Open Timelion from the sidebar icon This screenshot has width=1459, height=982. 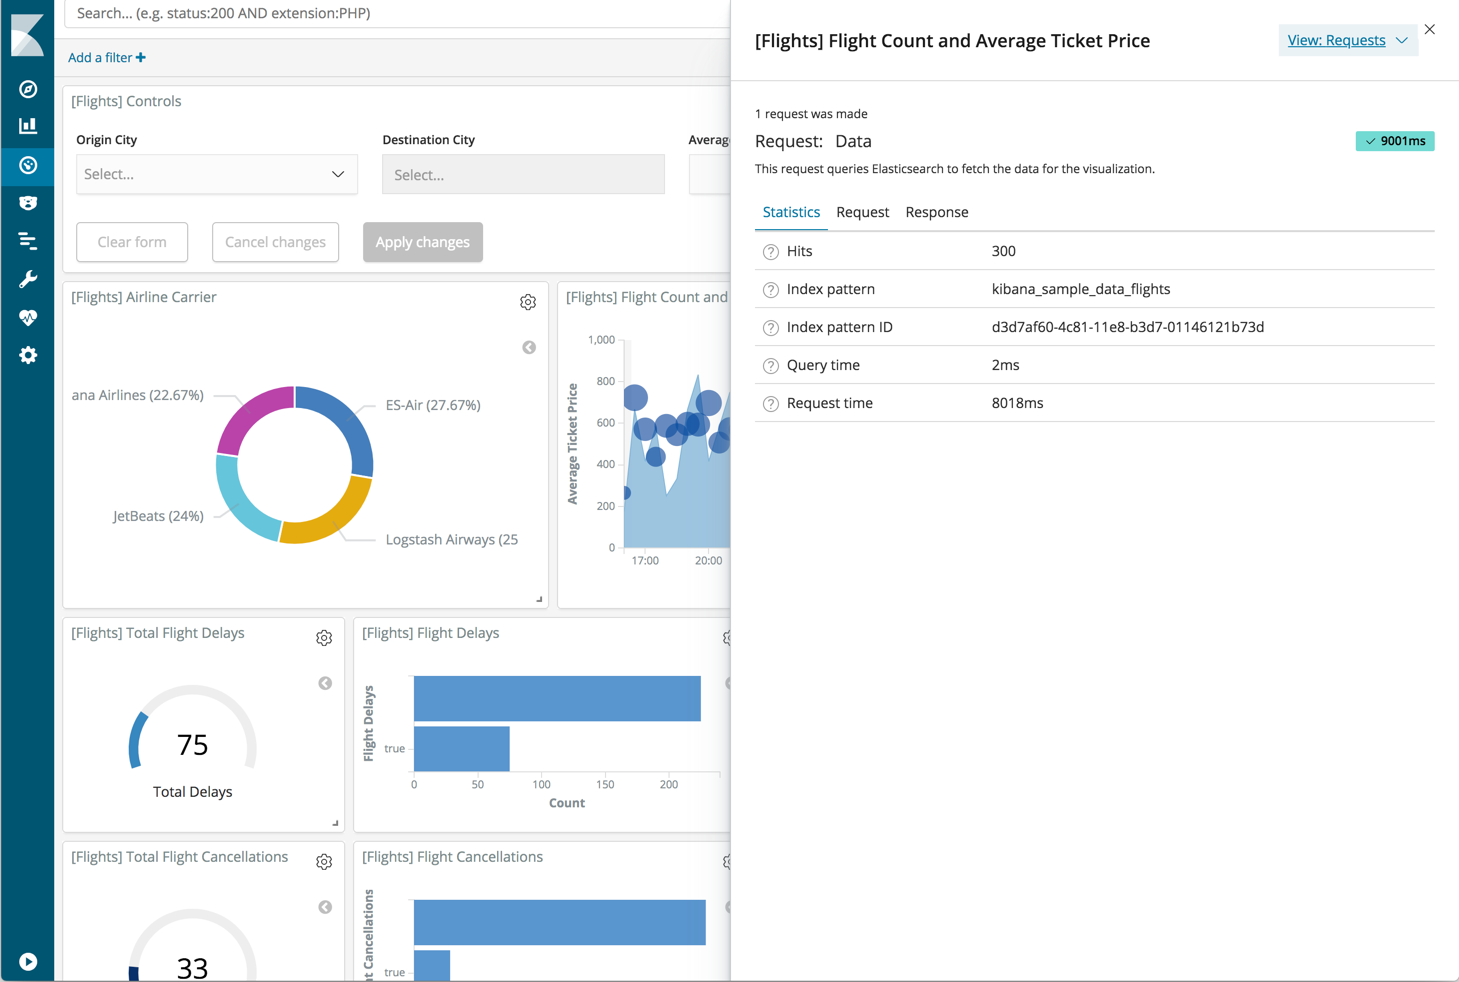coord(28,203)
